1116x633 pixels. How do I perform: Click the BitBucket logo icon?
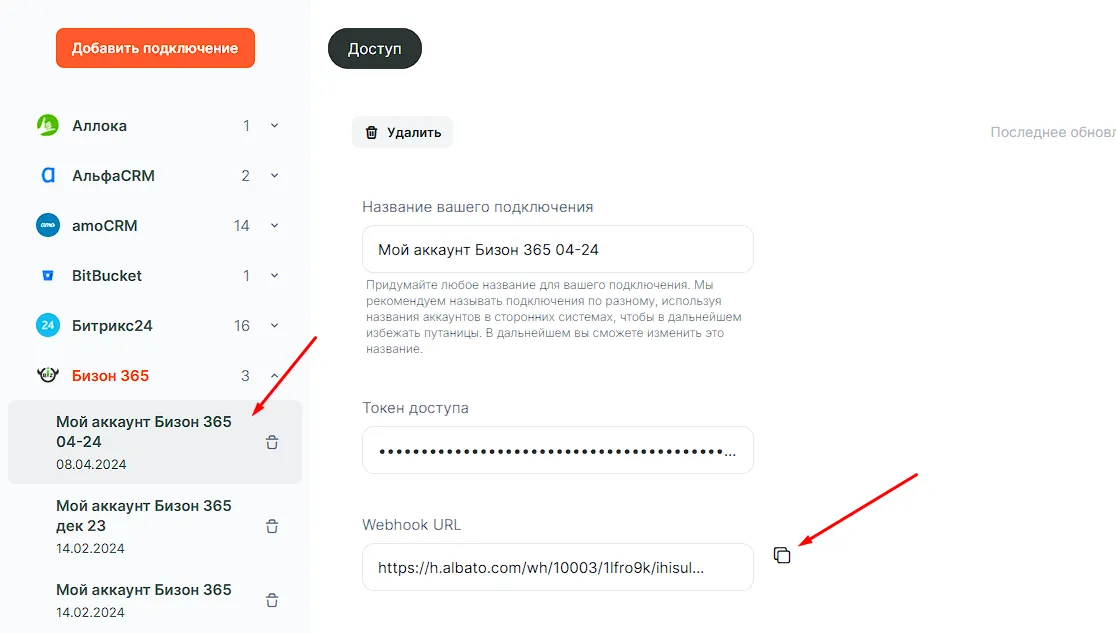click(x=48, y=276)
